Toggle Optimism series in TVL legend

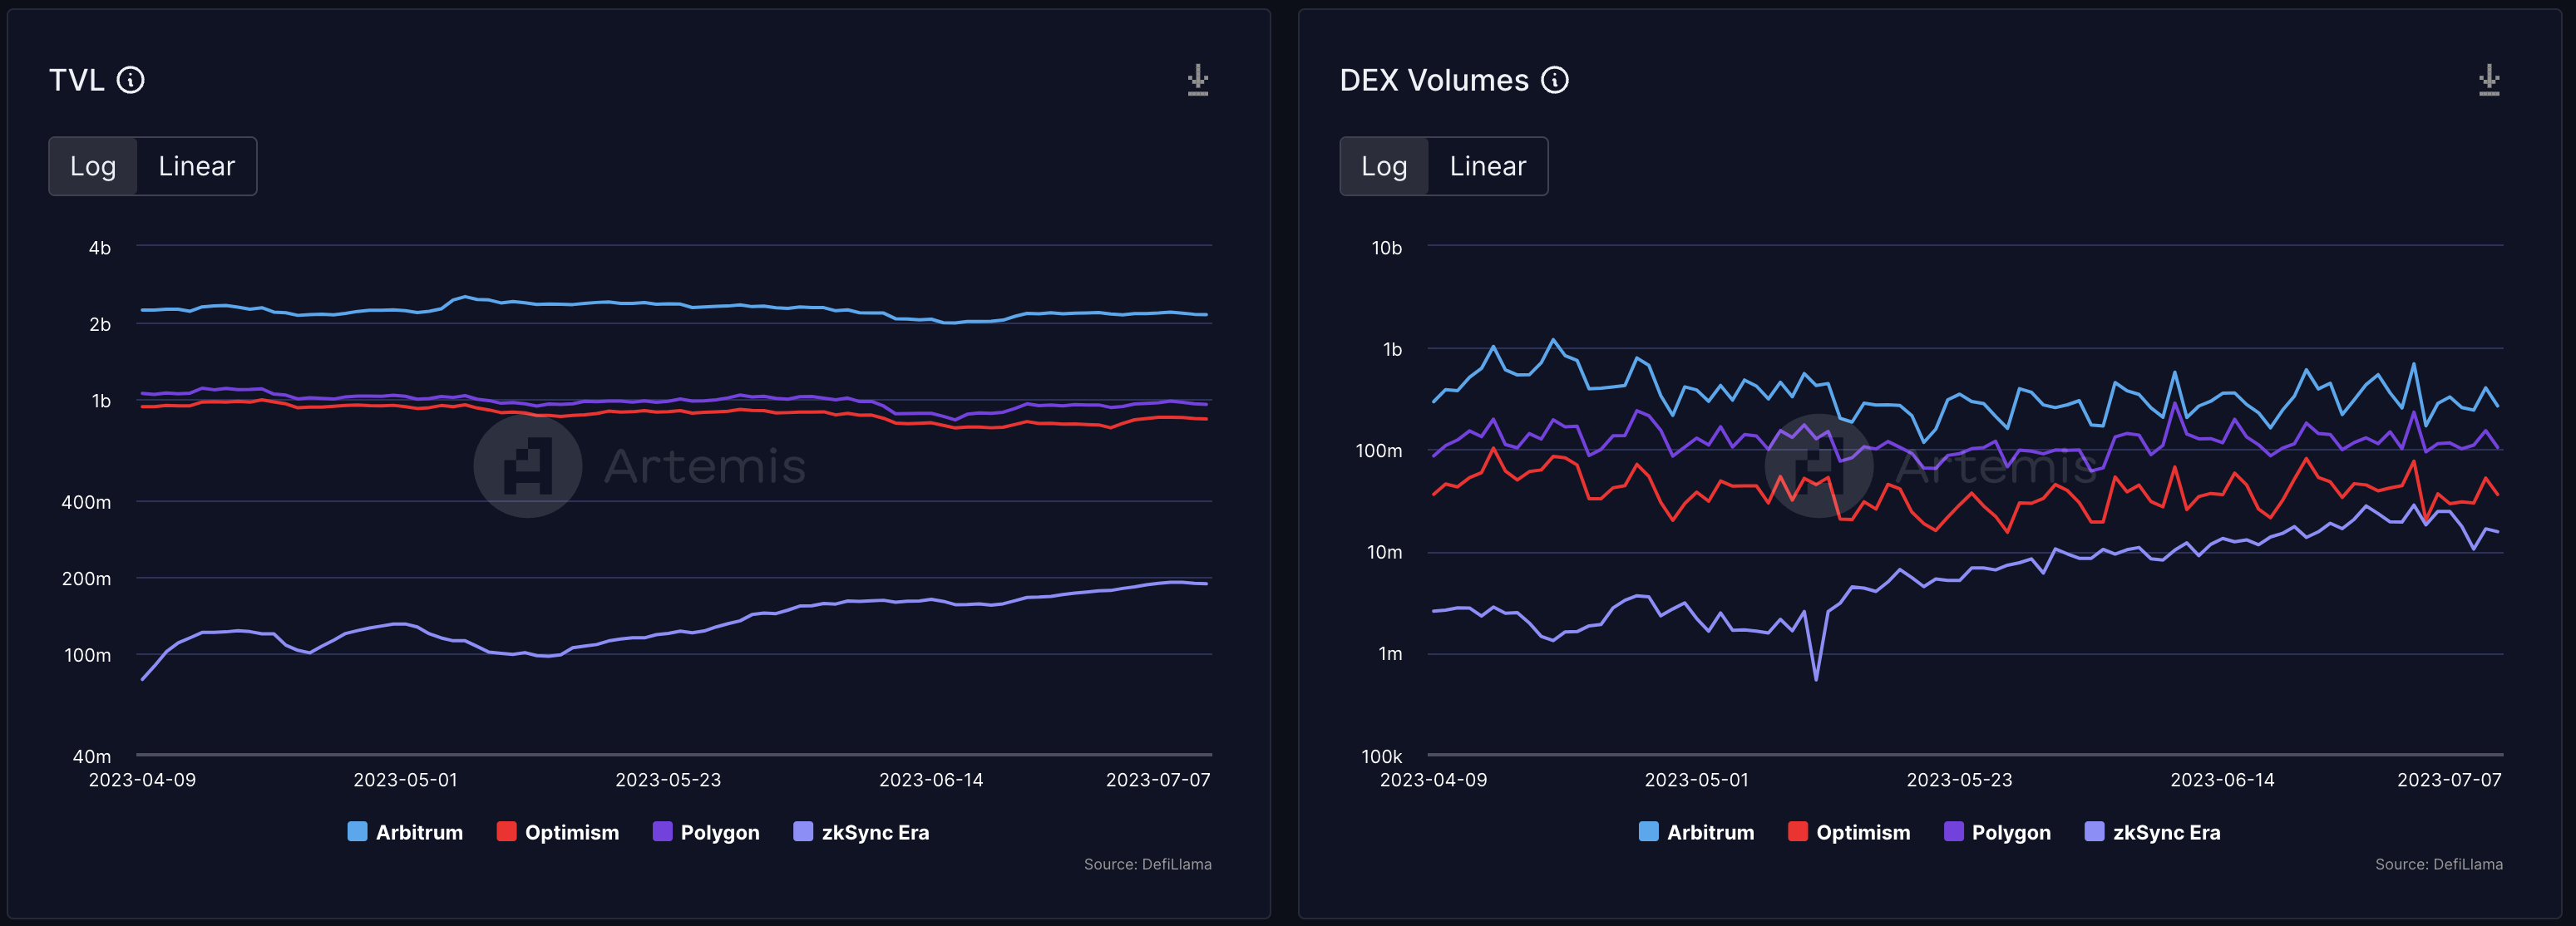click(x=571, y=832)
